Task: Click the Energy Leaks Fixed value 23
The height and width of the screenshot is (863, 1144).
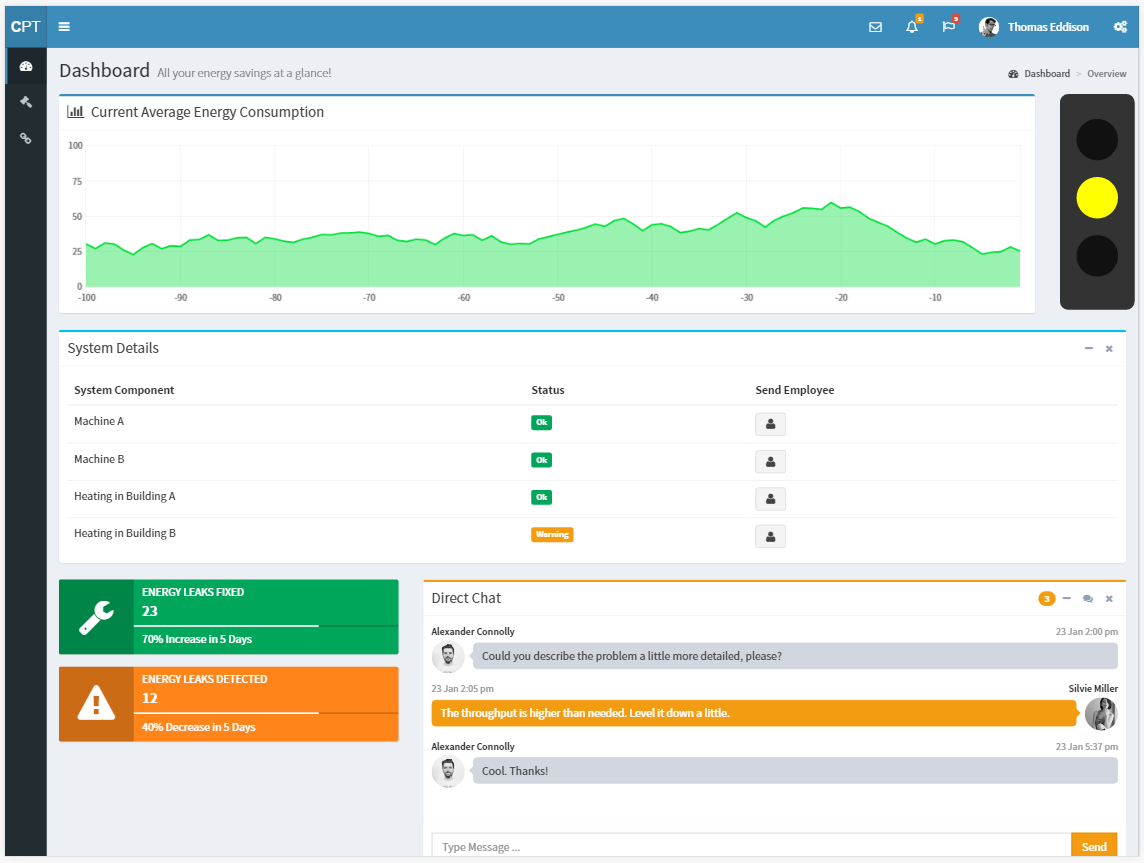Action: tap(150, 611)
